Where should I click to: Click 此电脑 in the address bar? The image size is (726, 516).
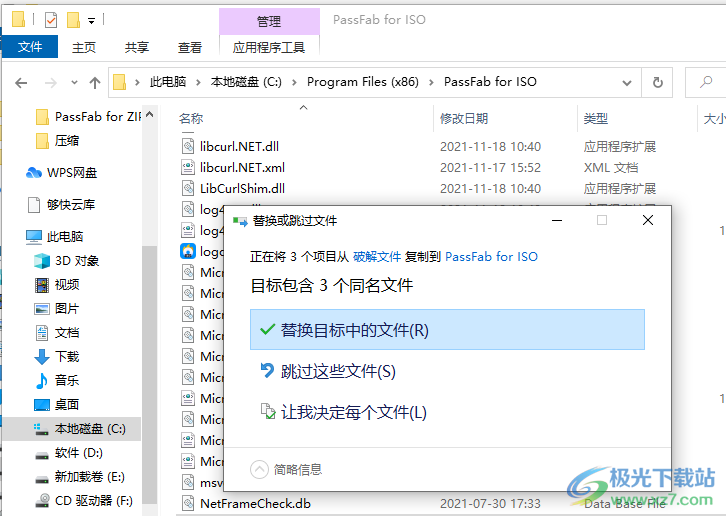point(168,82)
